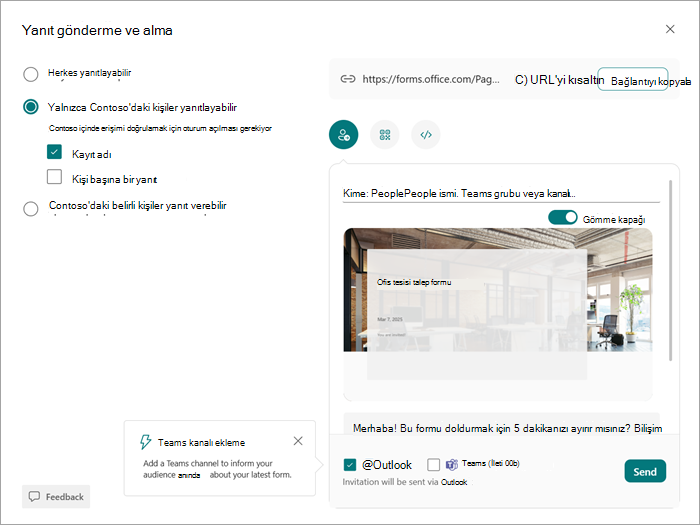Select the invite people icon
700x525 pixels.
(343, 134)
